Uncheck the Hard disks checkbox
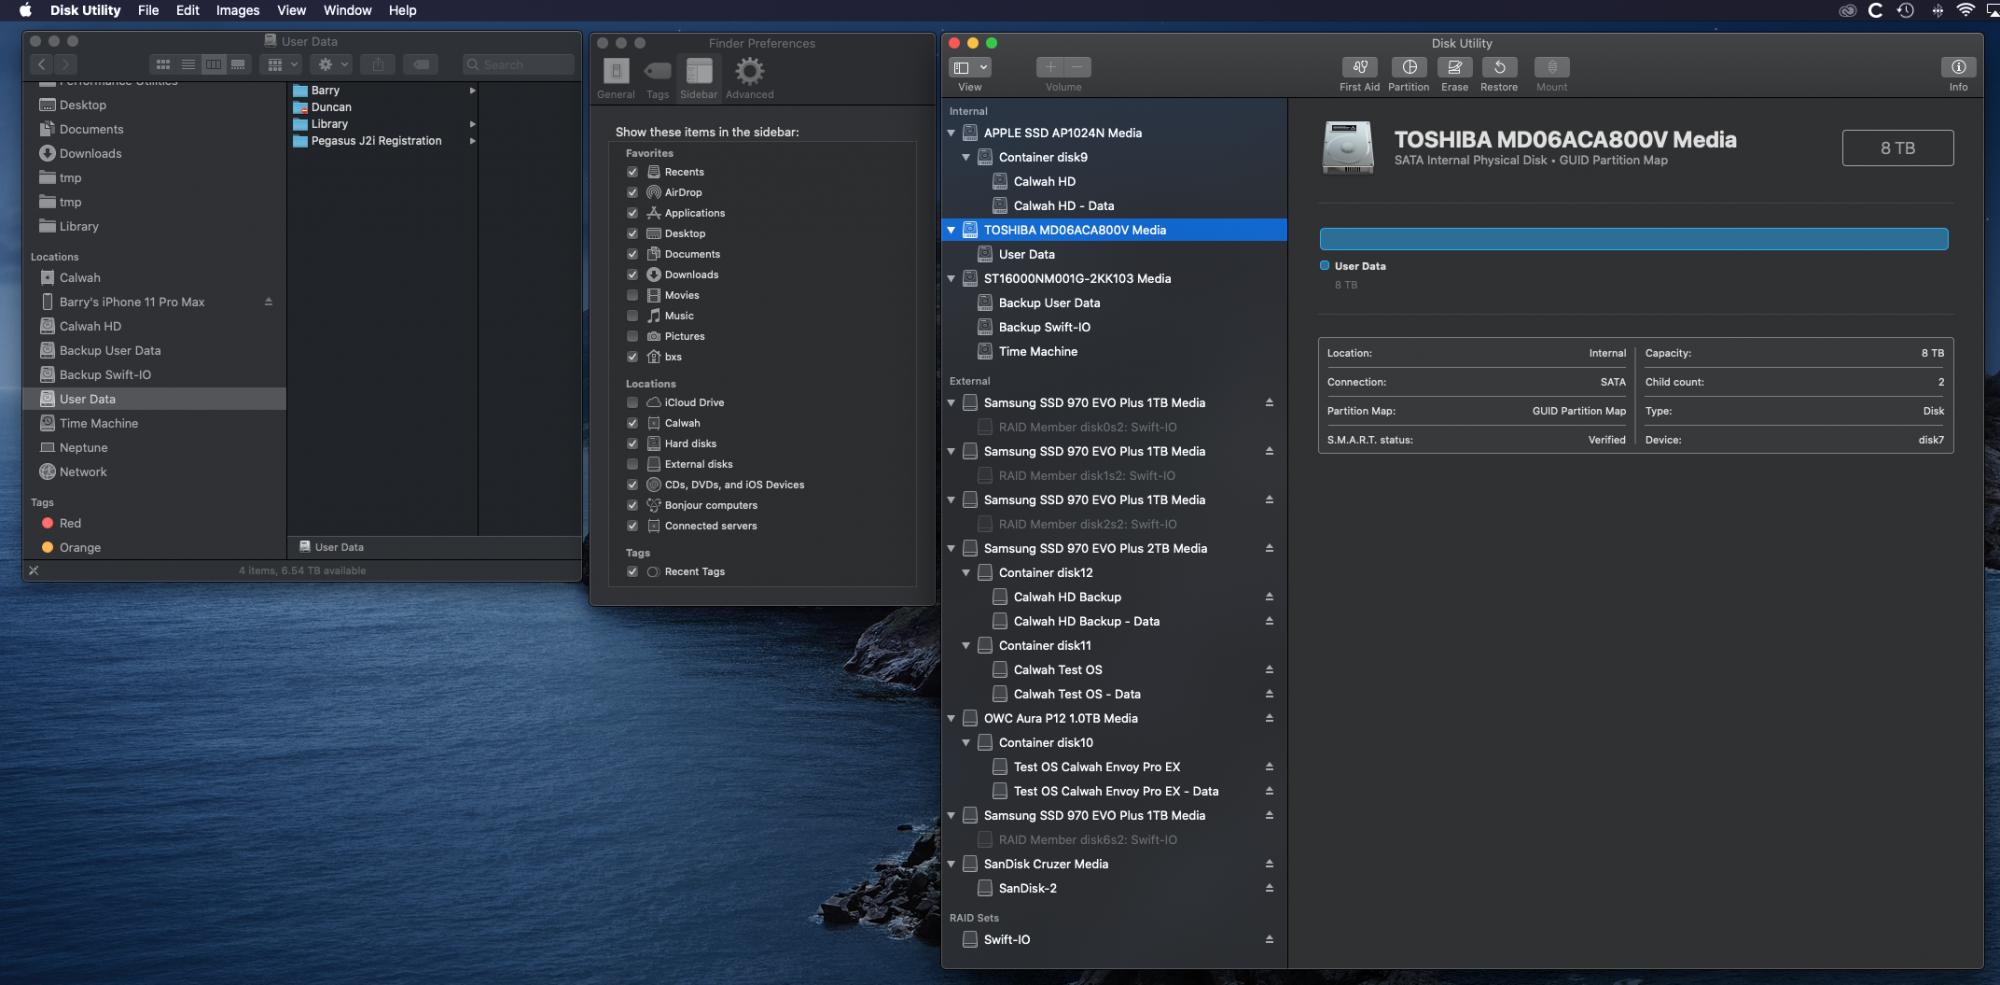Screen dimensions: 2000x985 tap(632, 443)
